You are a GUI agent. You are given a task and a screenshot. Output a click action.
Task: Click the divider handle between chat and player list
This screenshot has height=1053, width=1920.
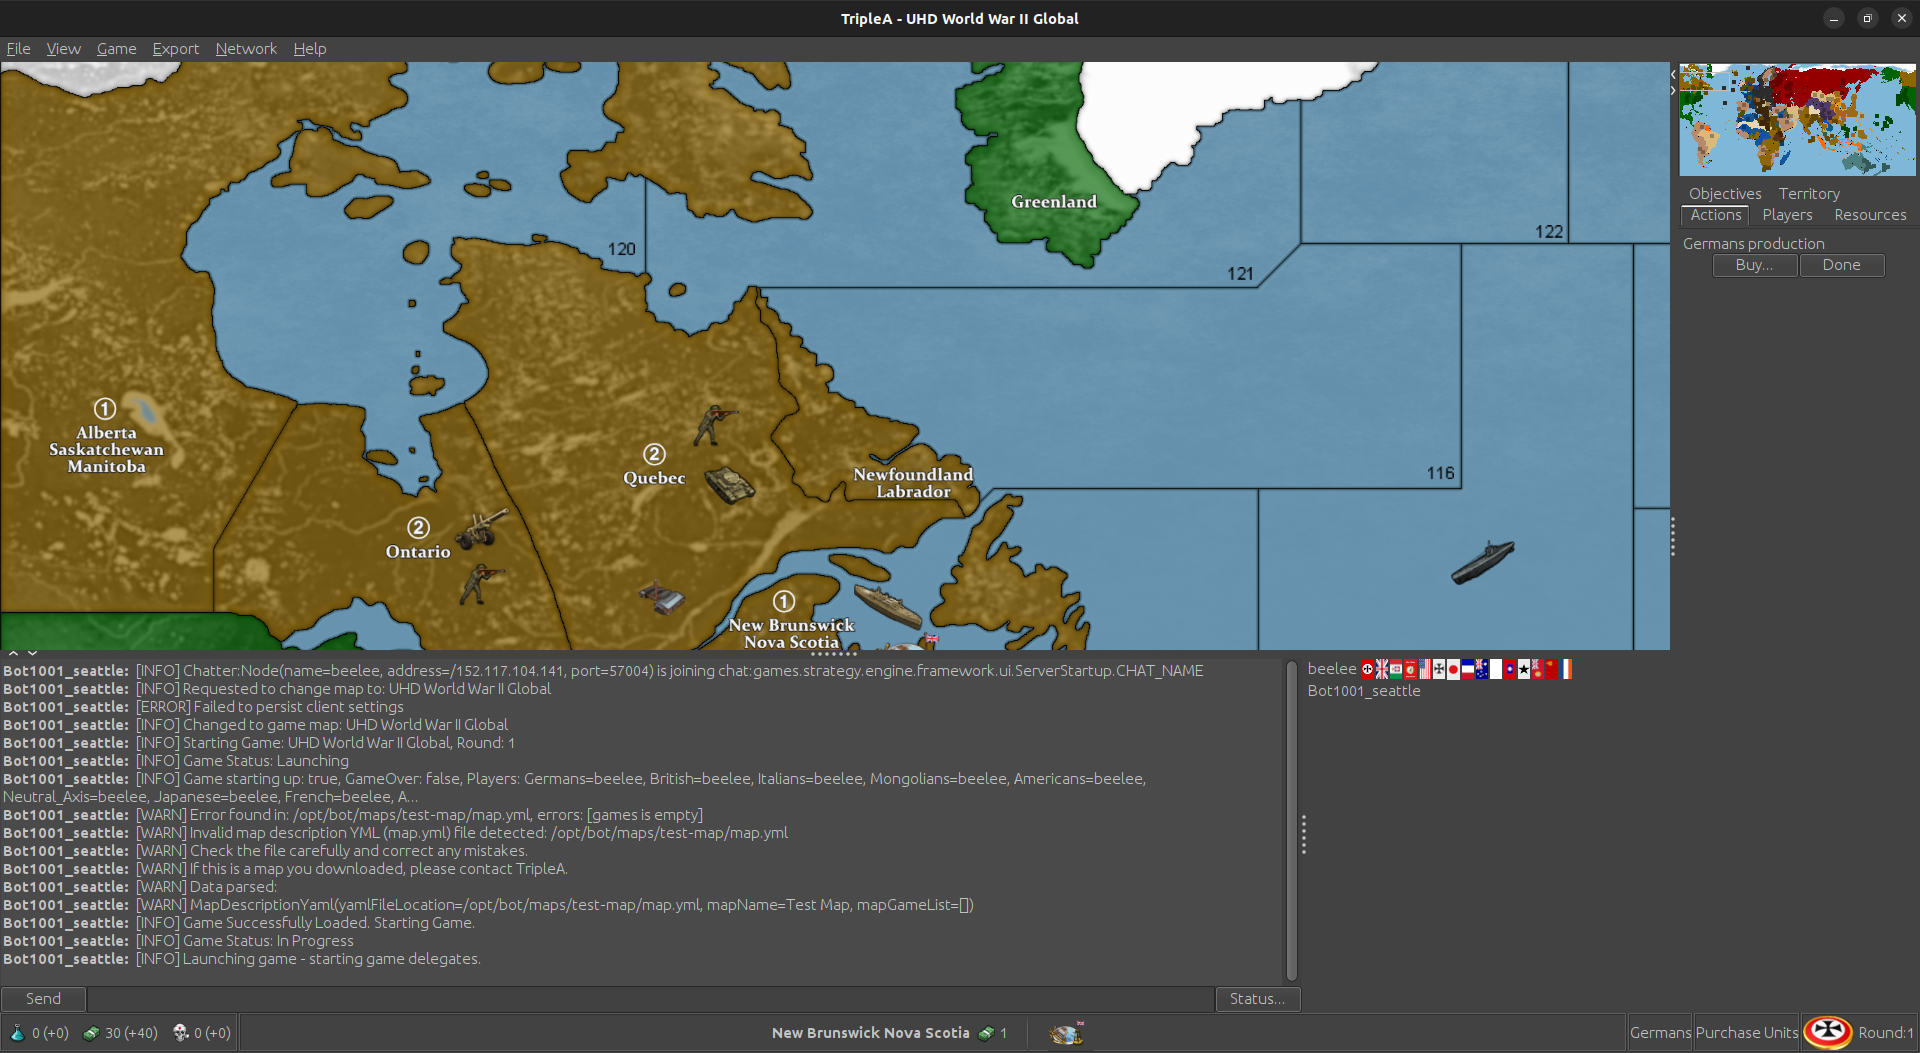(1303, 834)
